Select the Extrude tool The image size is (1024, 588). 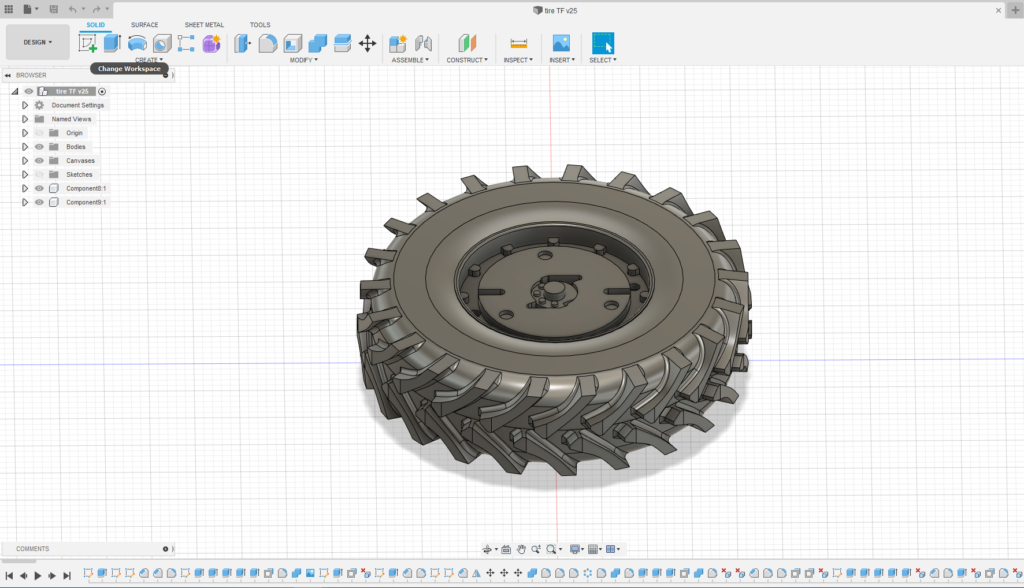tap(112, 43)
